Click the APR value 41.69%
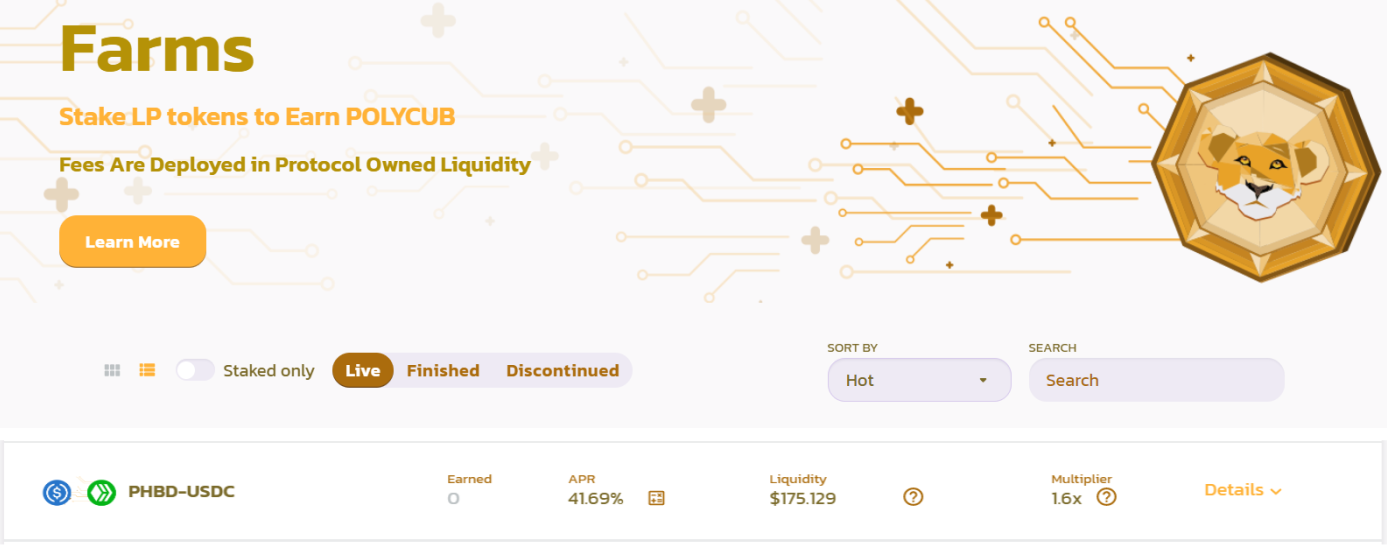This screenshot has height=546, width=1387. click(596, 498)
